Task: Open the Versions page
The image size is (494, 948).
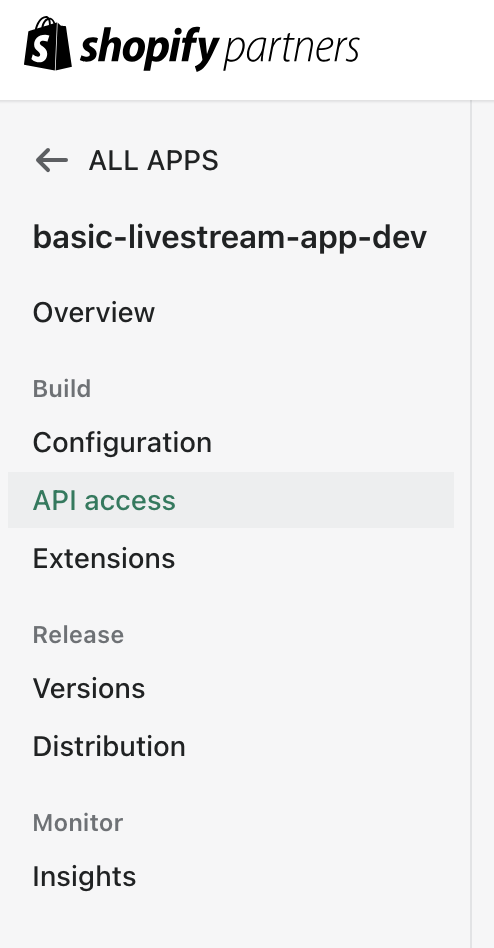Action: (x=89, y=689)
